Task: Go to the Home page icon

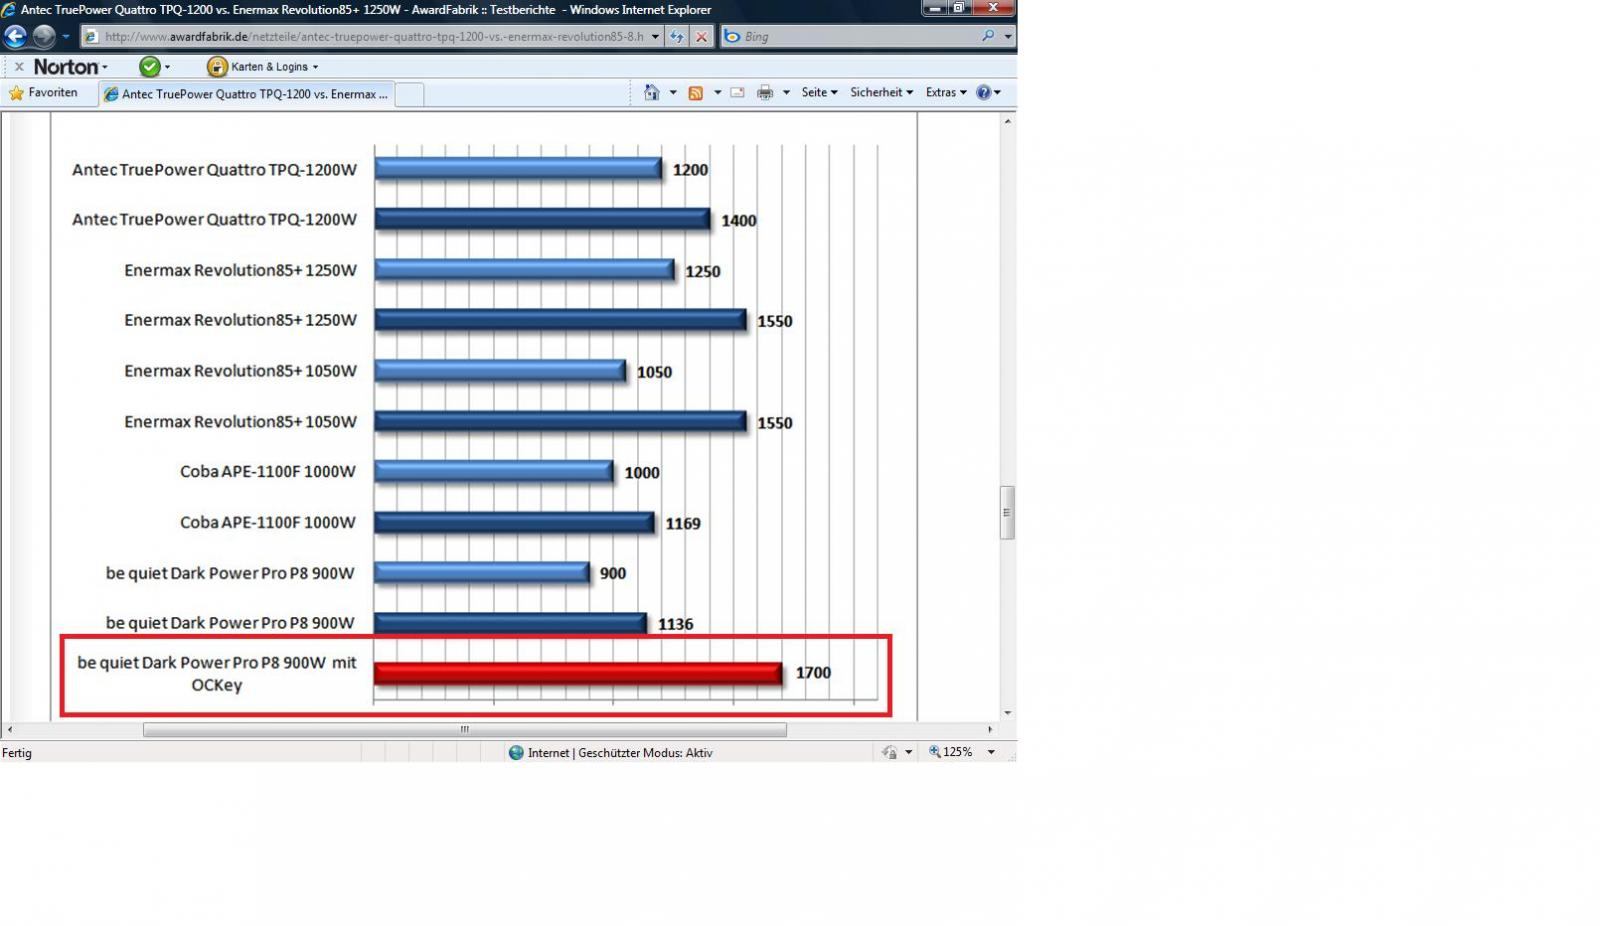Action: point(651,93)
